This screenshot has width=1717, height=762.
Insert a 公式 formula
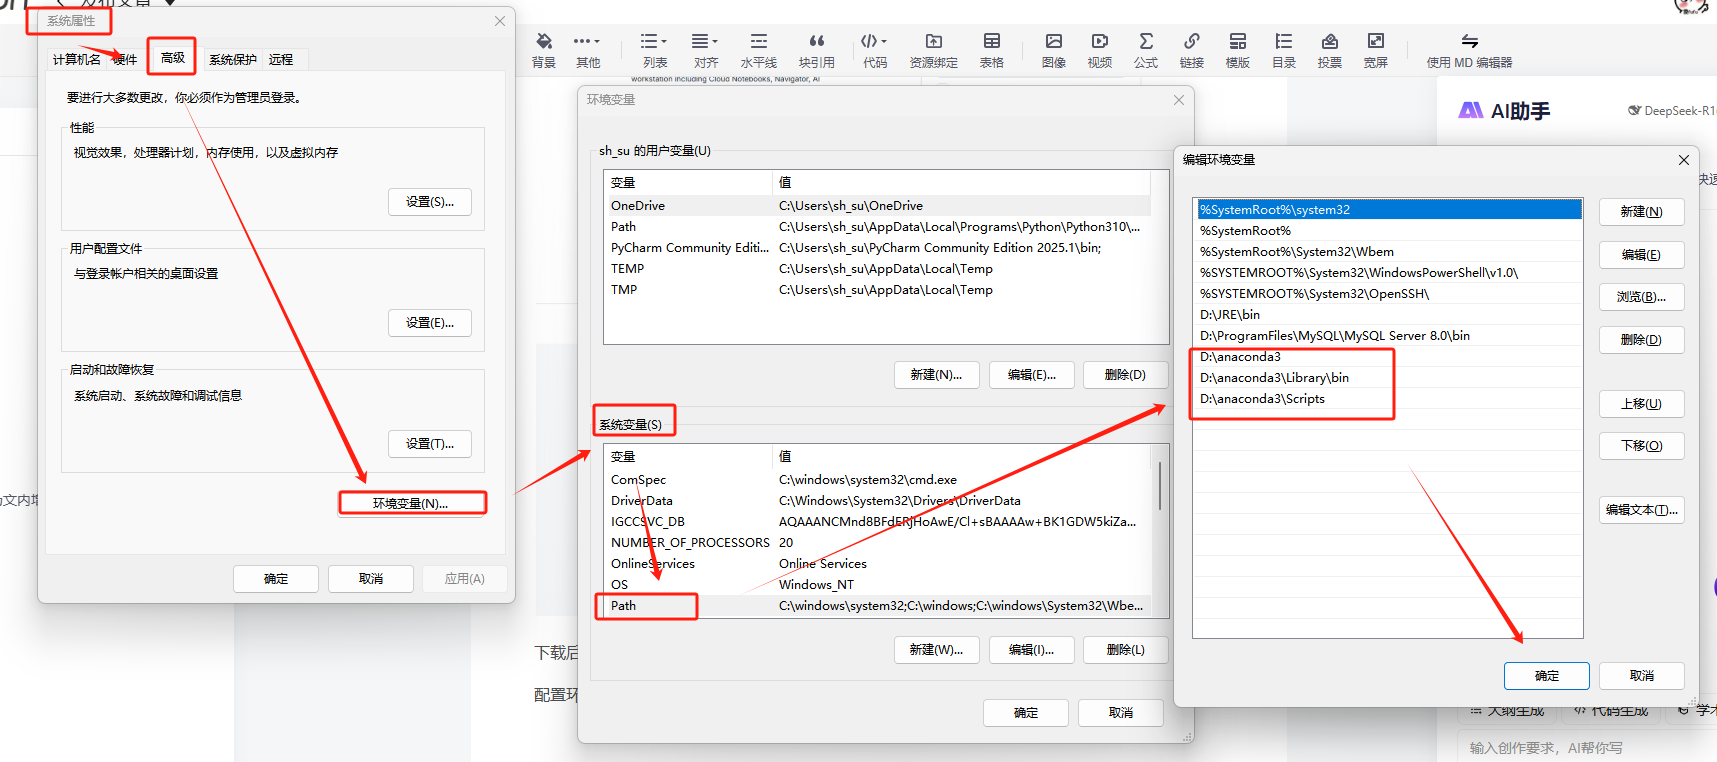(1146, 50)
